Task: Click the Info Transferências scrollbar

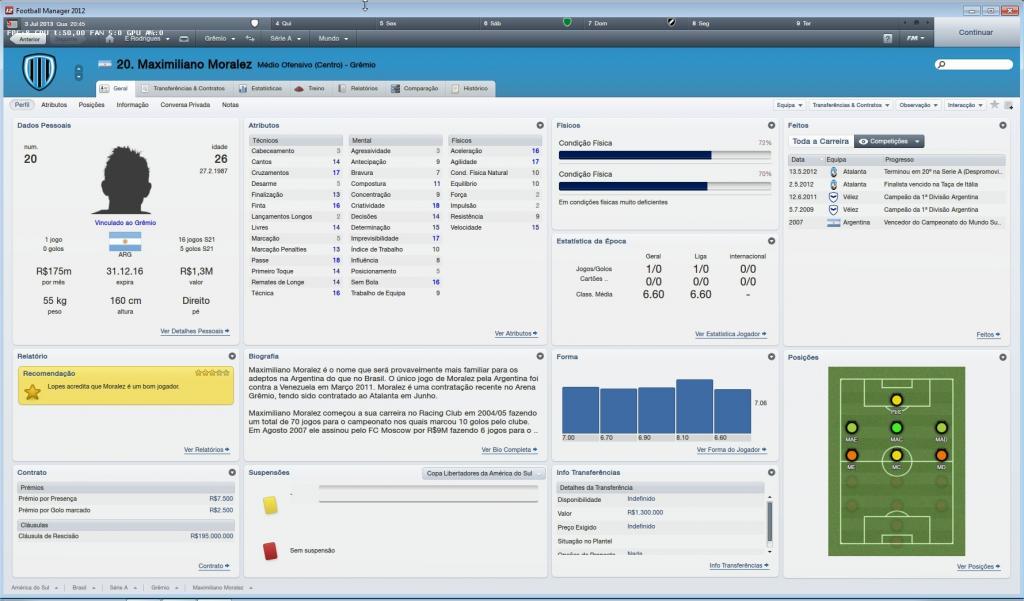Action: click(x=769, y=523)
